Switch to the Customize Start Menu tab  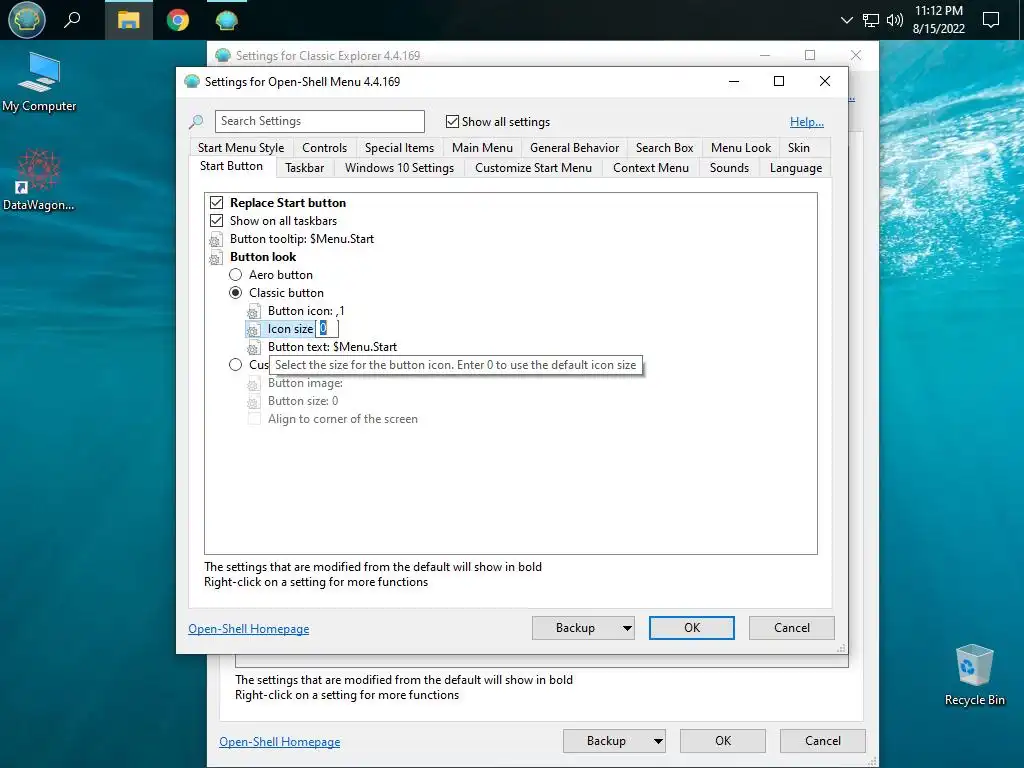point(534,168)
